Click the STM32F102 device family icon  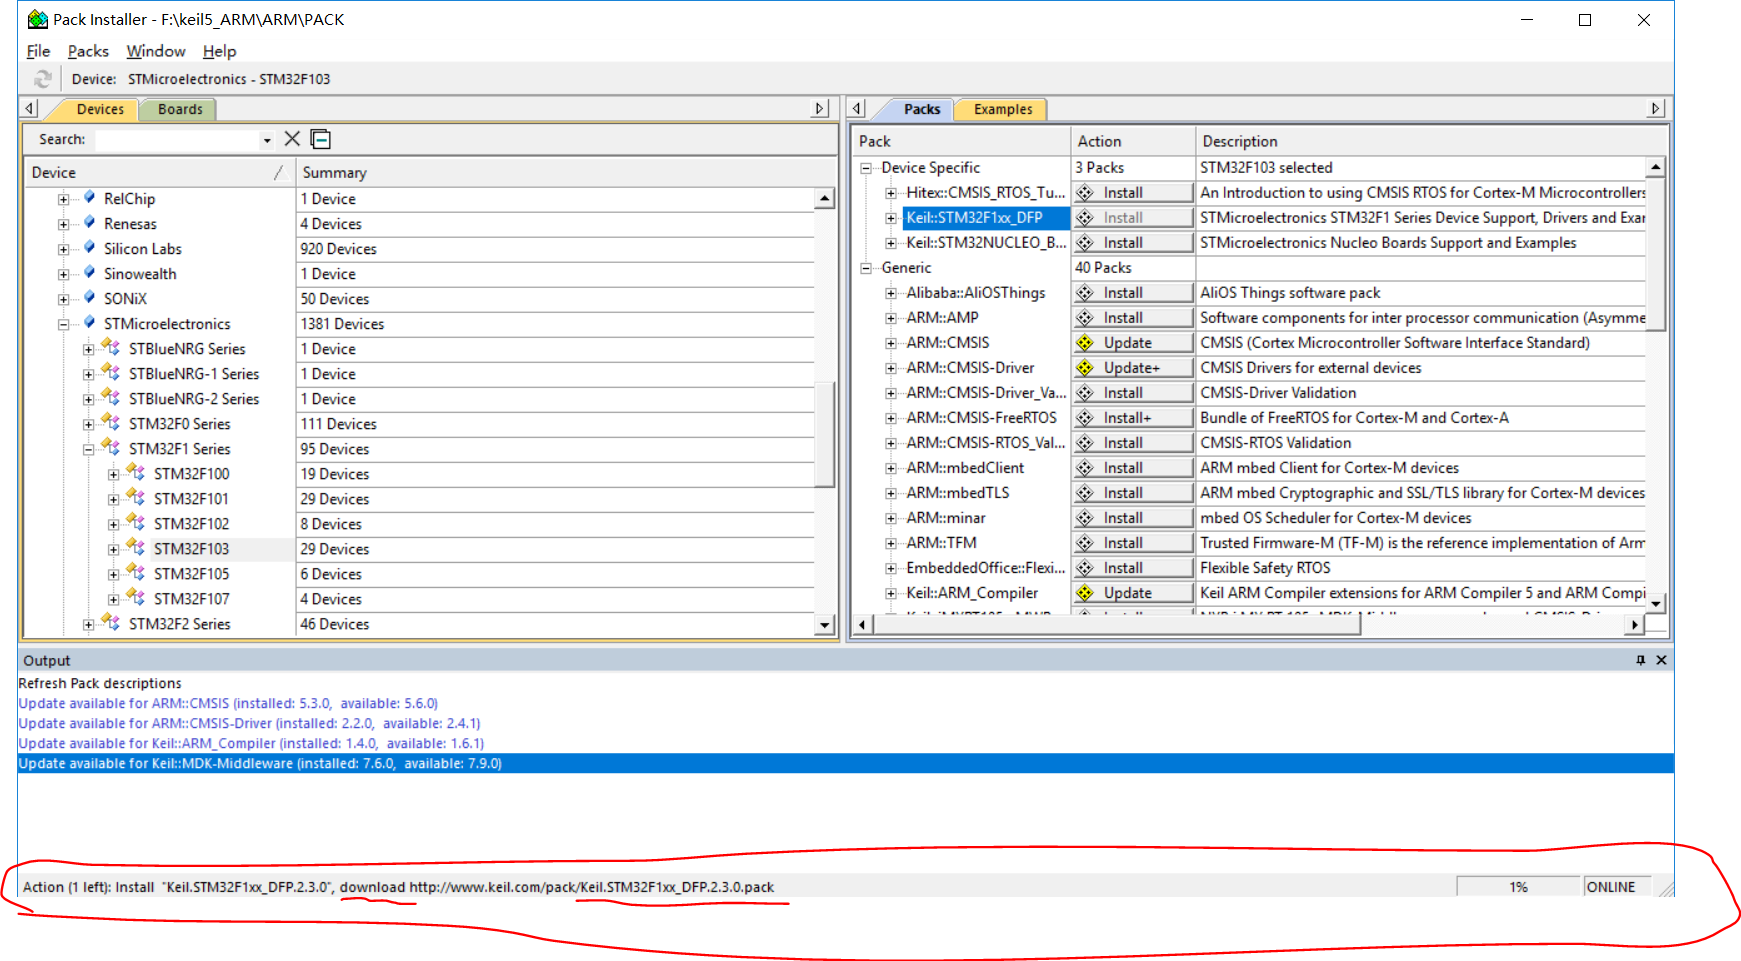(136, 523)
